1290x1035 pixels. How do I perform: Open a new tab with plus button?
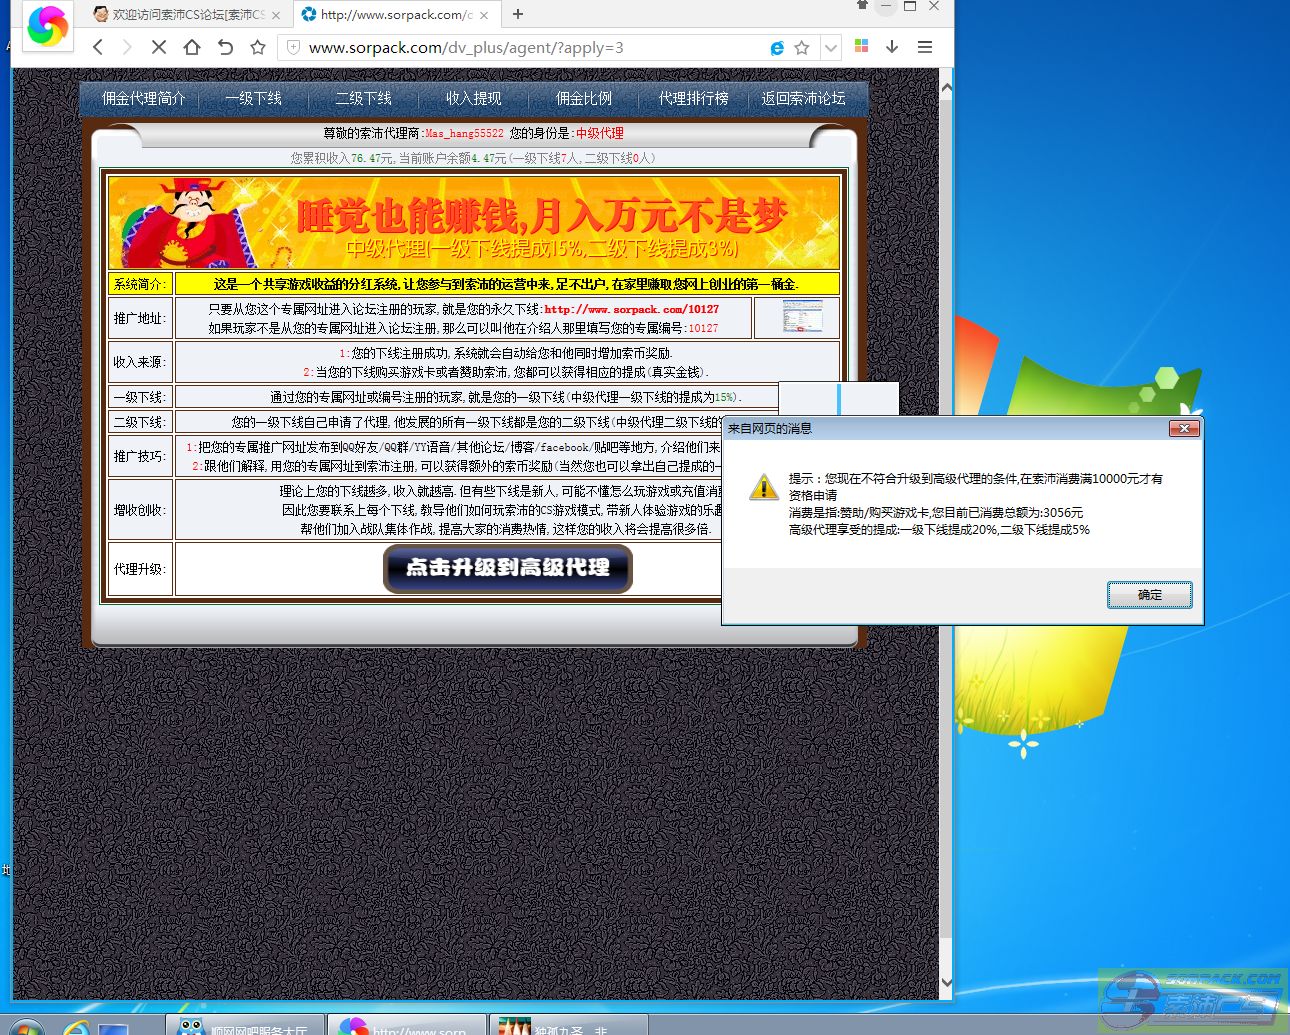pyautogui.click(x=518, y=14)
